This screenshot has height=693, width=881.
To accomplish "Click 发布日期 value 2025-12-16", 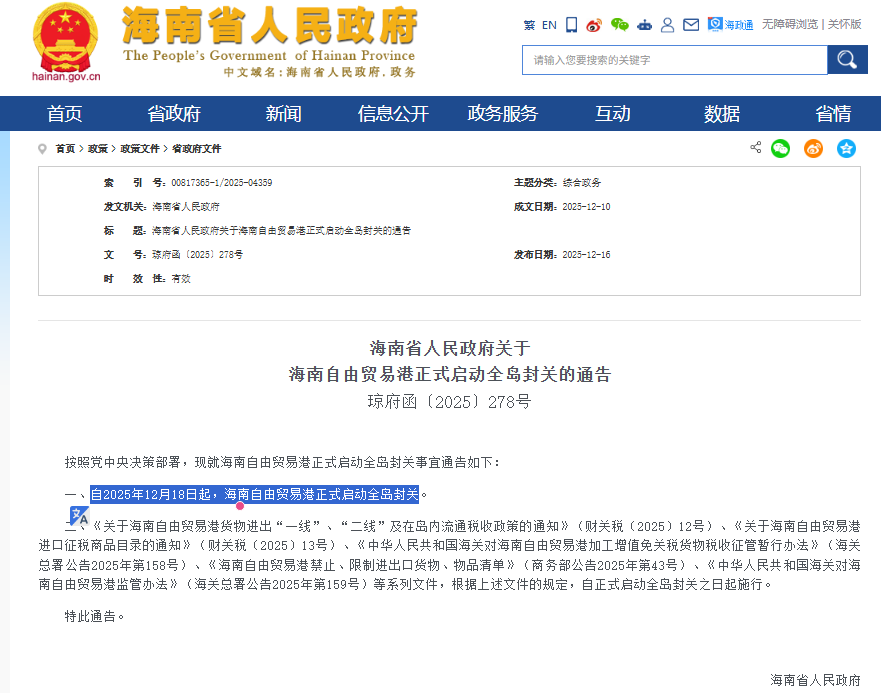I will tap(586, 255).
